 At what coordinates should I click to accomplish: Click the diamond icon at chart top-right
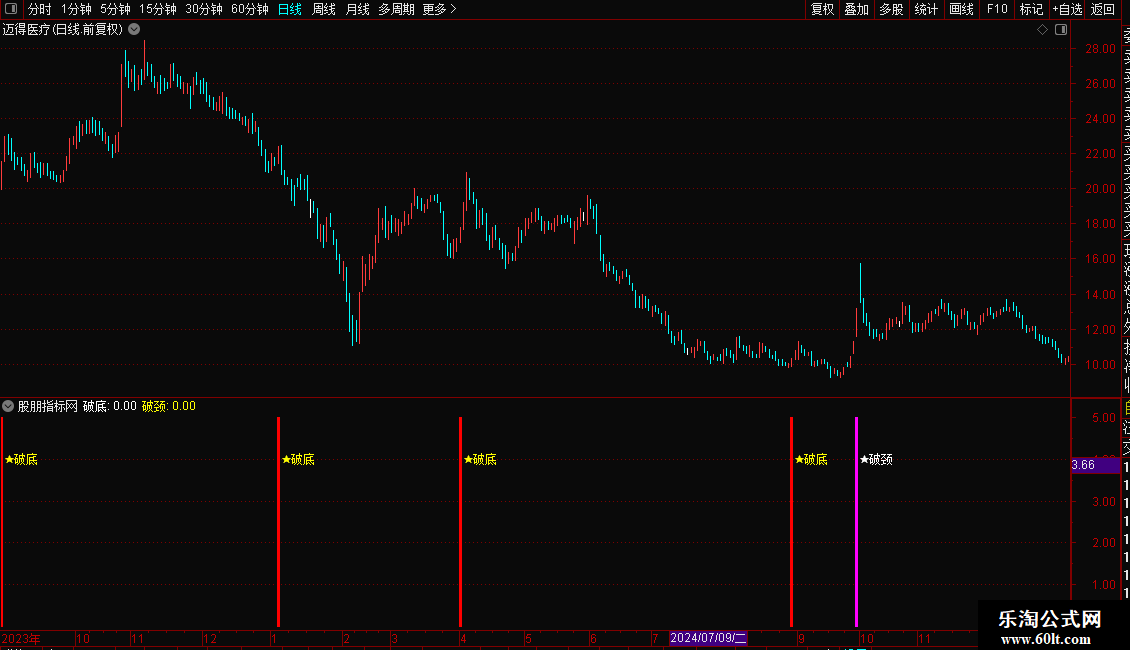coord(1042,30)
